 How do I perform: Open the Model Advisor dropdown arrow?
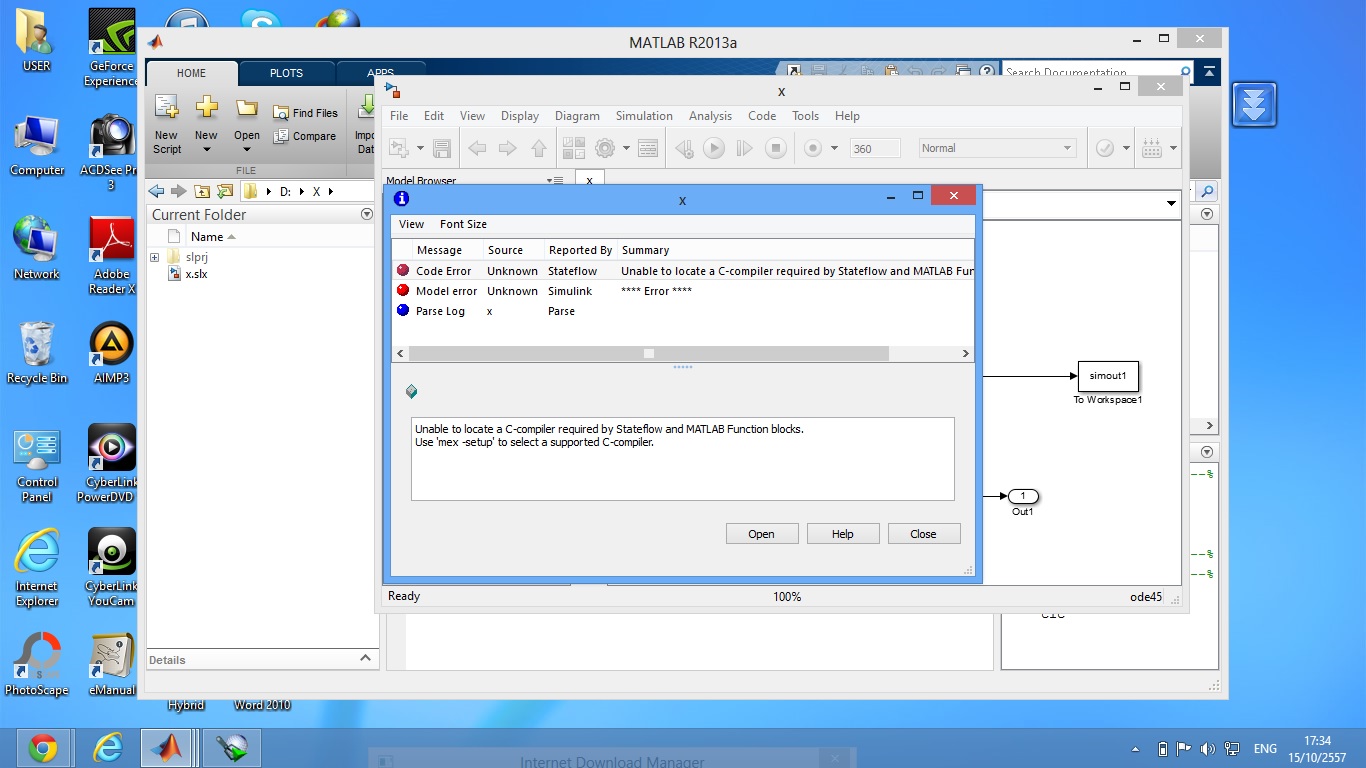click(1126, 148)
